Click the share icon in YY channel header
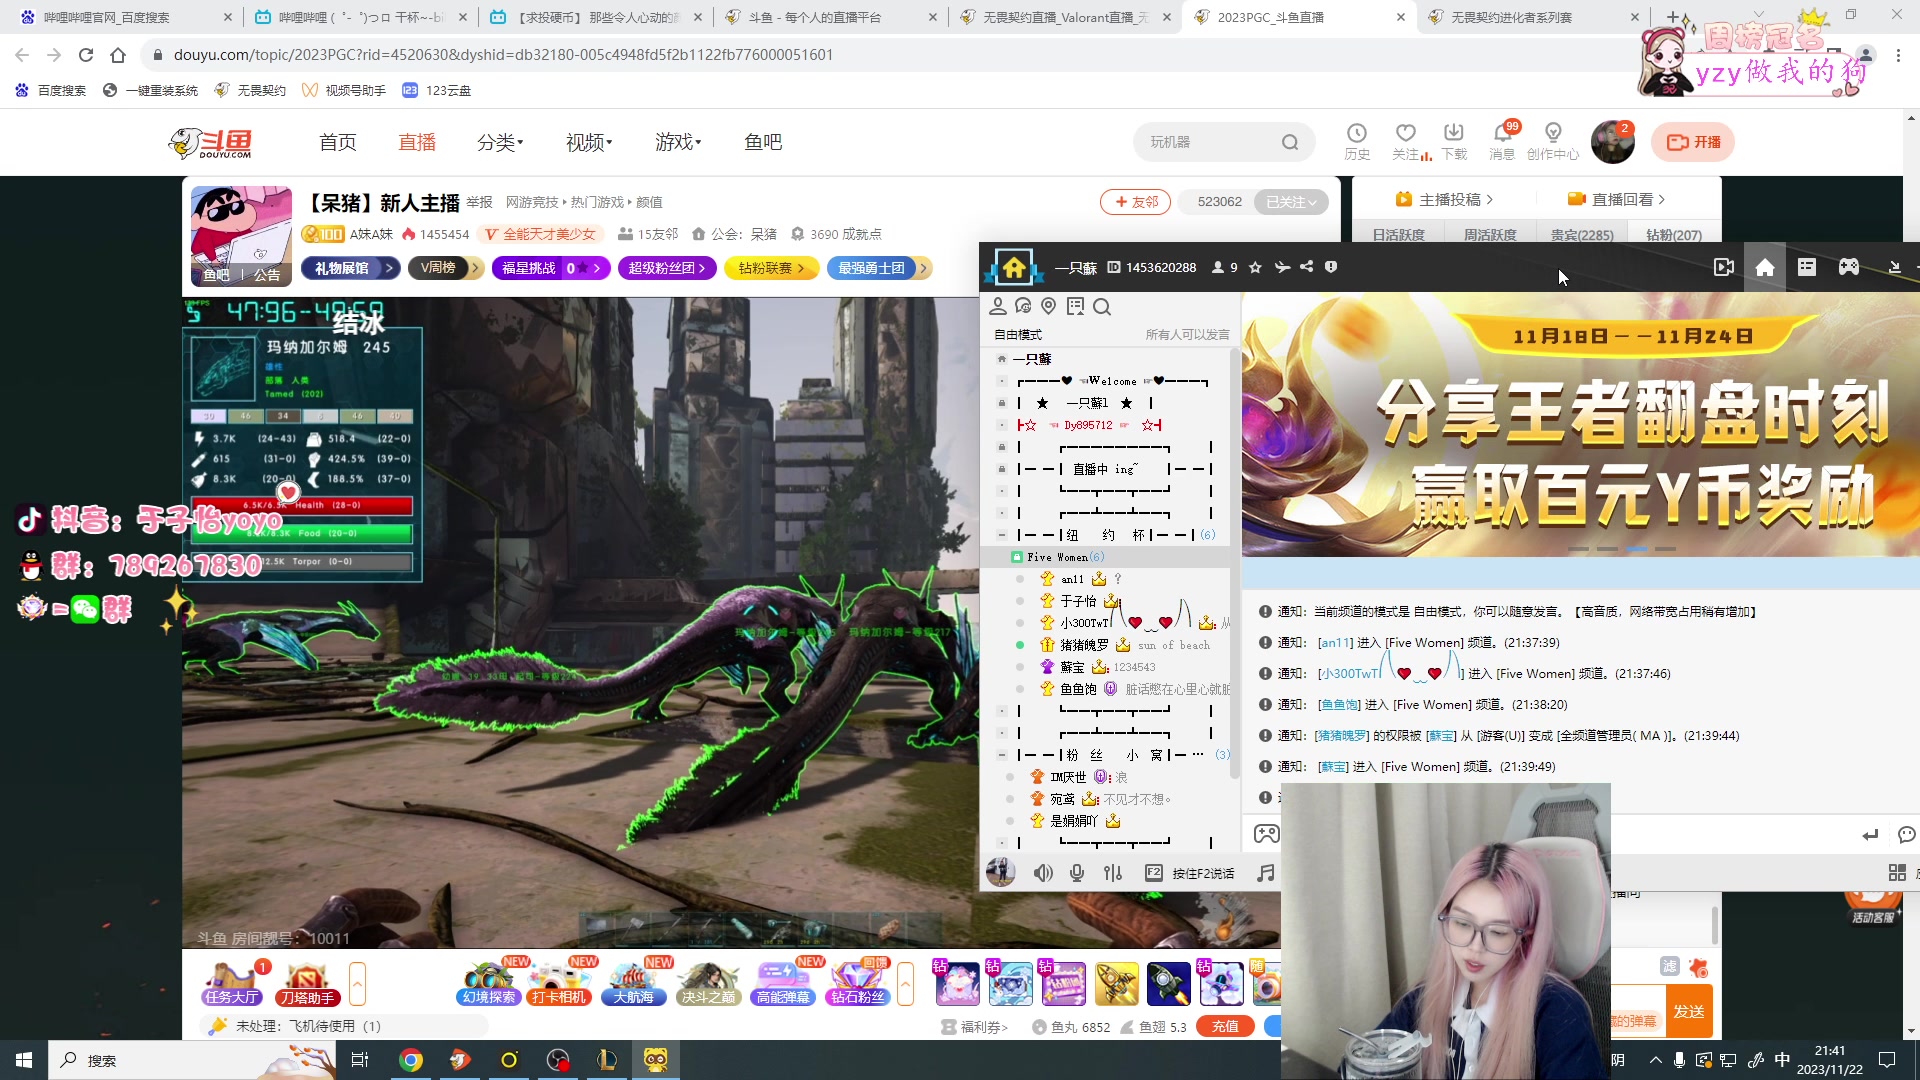Viewport: 1920px width, 1080px height. pos(1306,267)
